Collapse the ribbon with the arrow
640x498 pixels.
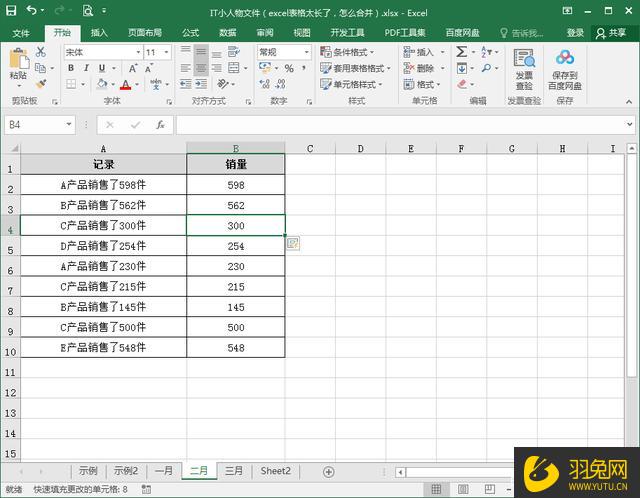629,102
